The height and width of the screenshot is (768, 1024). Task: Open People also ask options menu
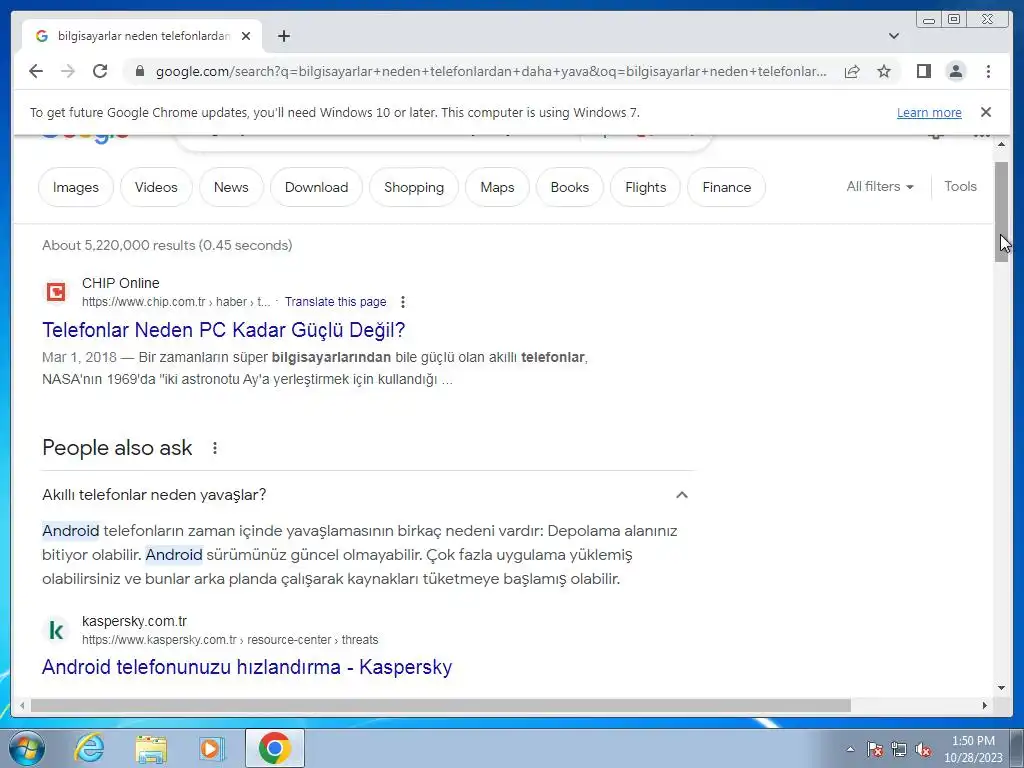[x=214, y=448]
